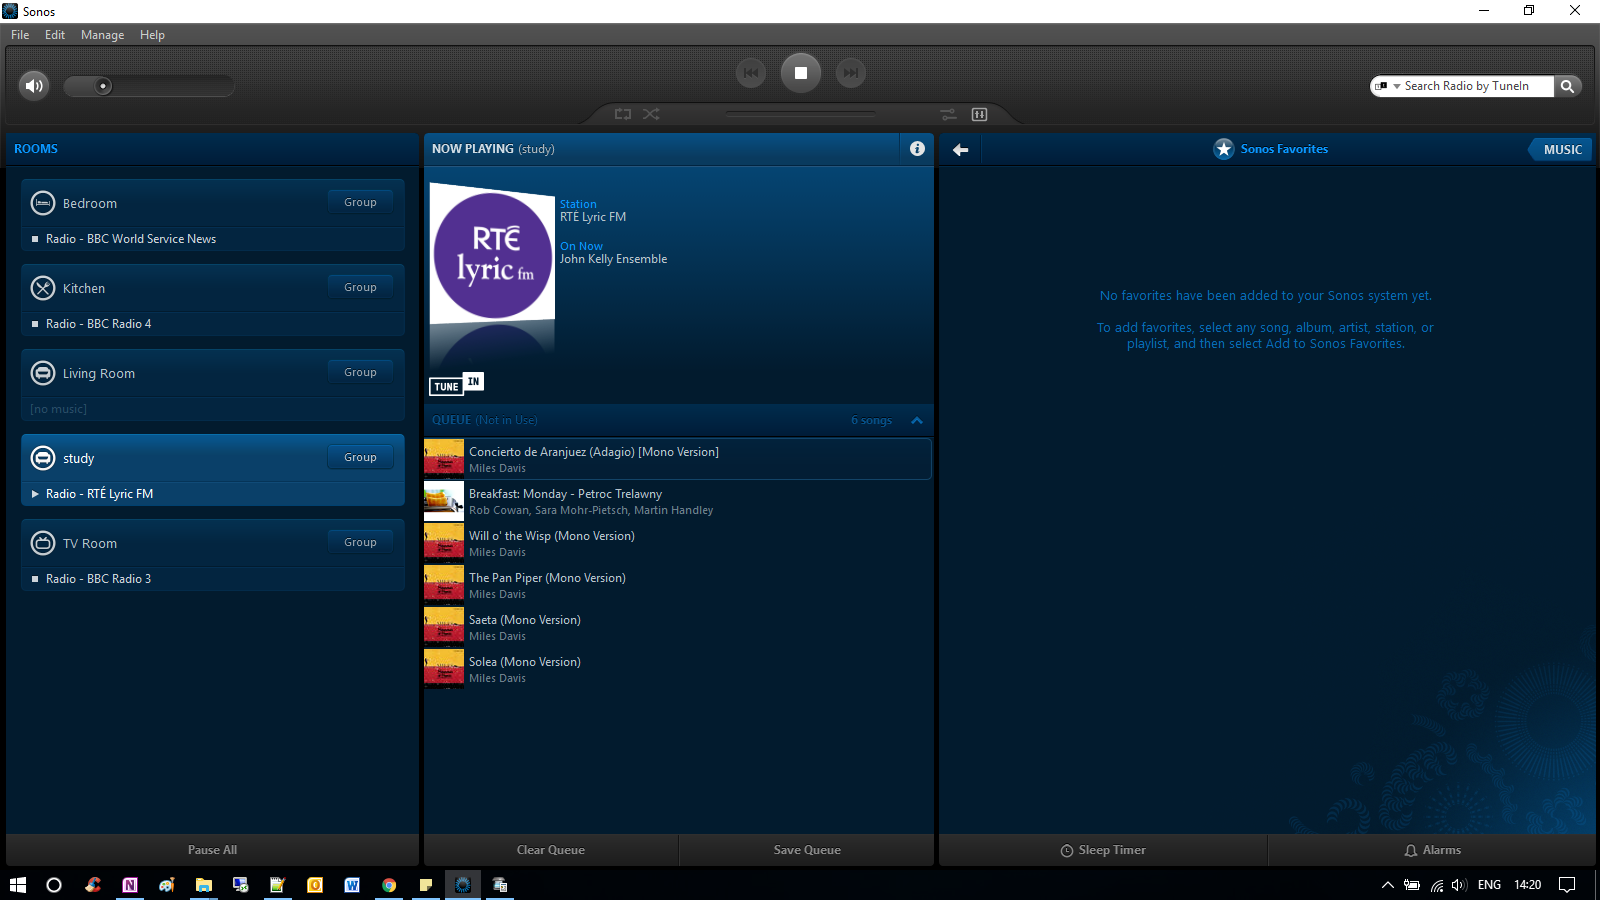The image size is (1600, 900).
Task: Open the Windows notification center
Action: click(x=1567, y=885)
